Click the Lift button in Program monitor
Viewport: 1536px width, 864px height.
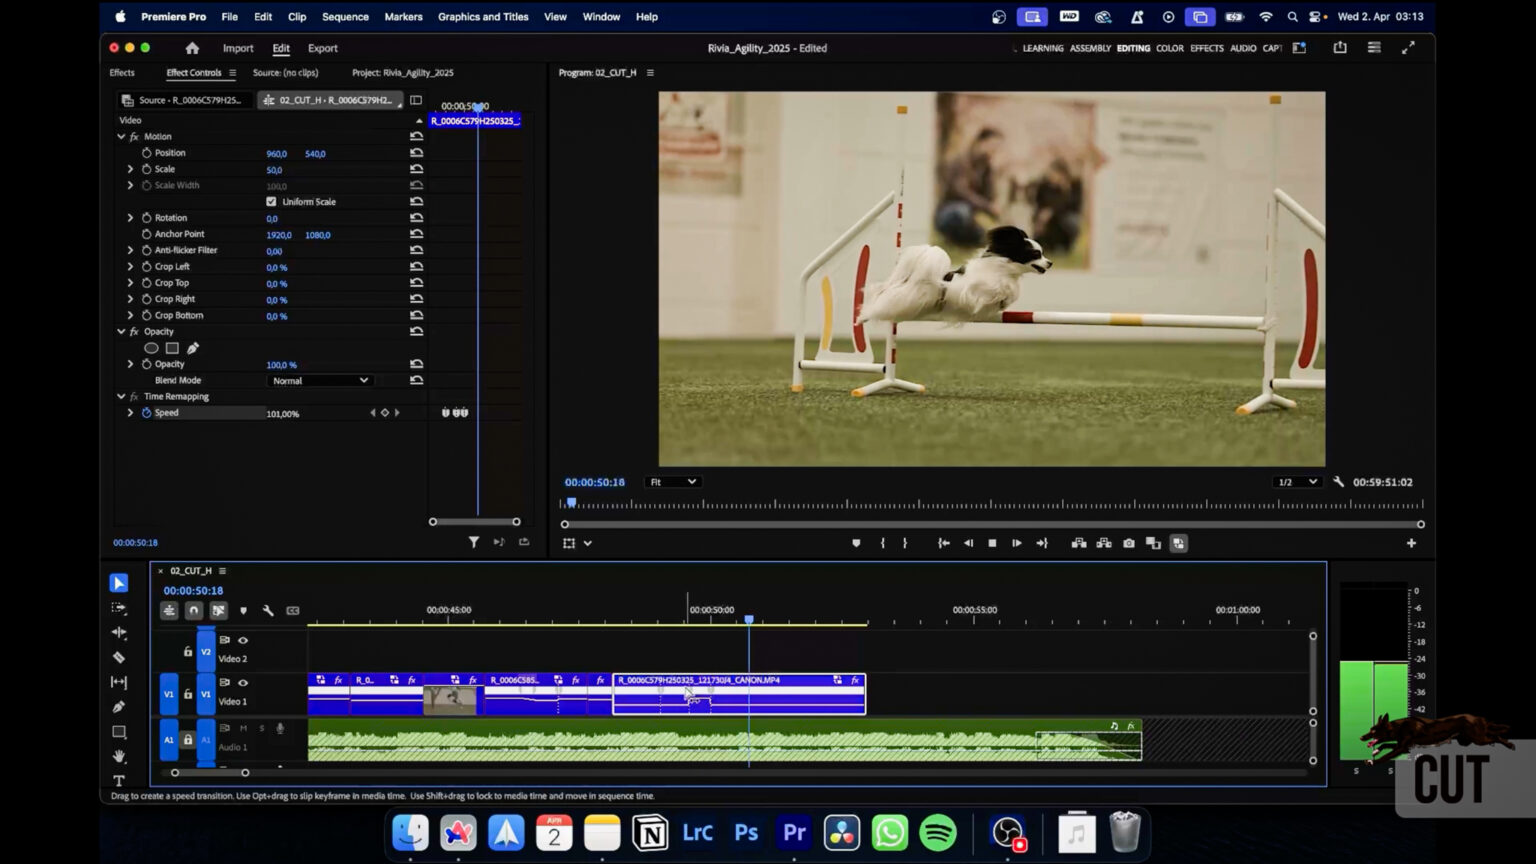coord(1079,543)
